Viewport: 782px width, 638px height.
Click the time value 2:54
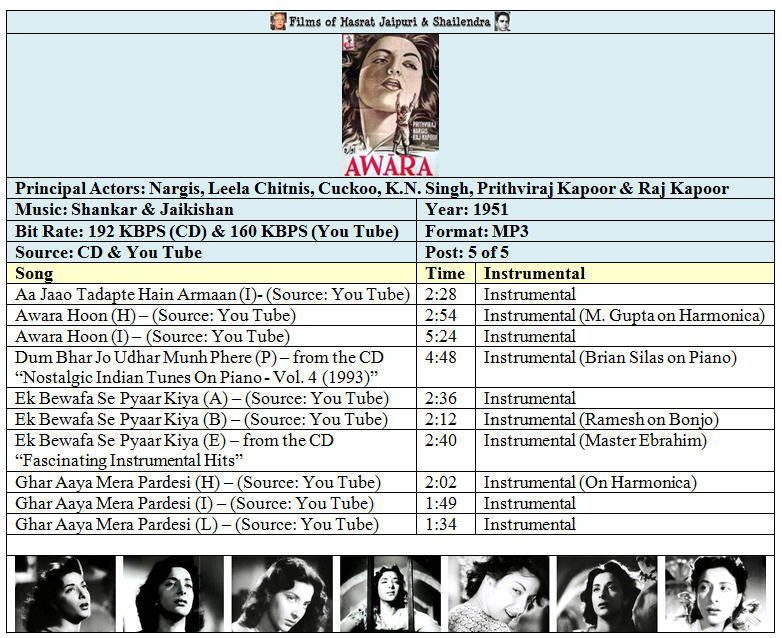pyautogui.click(x=440, y=315)
